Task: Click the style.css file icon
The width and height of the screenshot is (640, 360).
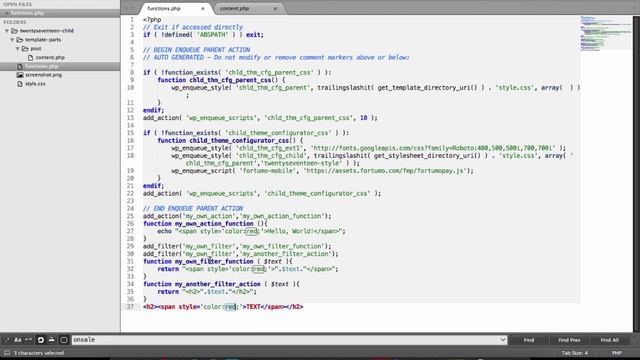Action: [x=20, y=84]
